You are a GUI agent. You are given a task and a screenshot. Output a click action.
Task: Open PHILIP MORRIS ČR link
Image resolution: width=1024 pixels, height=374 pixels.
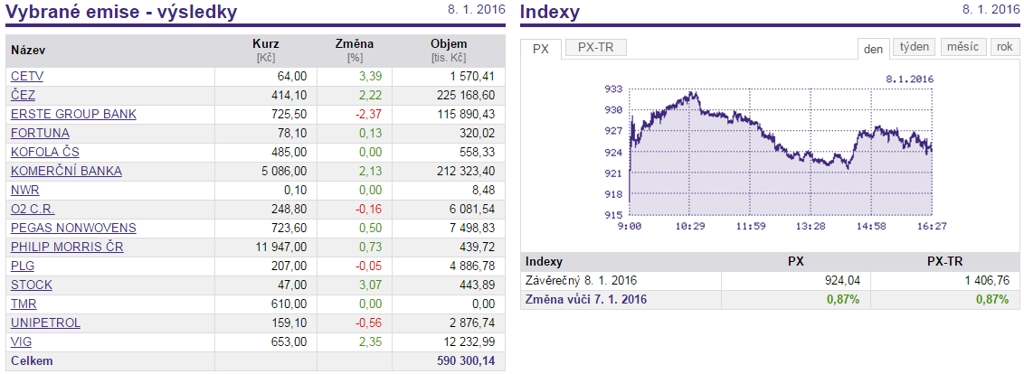[67, 247]
